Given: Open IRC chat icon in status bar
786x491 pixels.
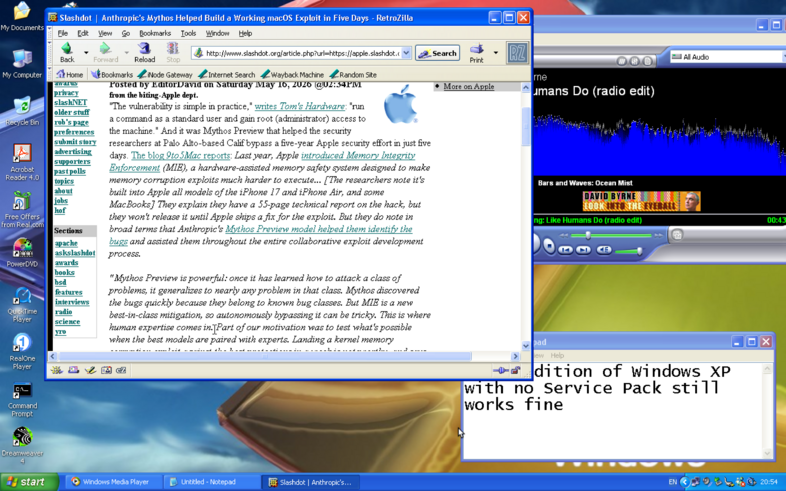Looking at the screenshot, I should [121, 370].
